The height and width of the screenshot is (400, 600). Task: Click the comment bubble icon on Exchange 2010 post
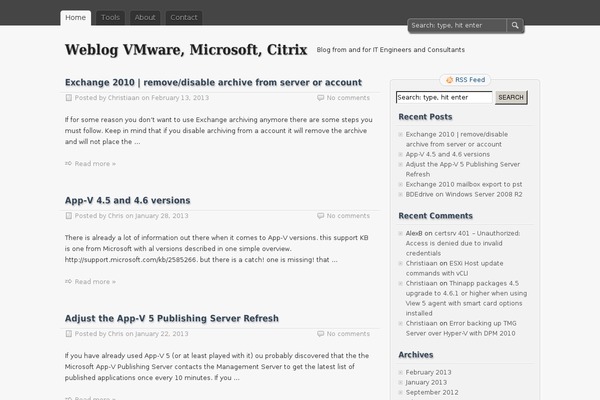pyautogui.click(x=320, y=98)
